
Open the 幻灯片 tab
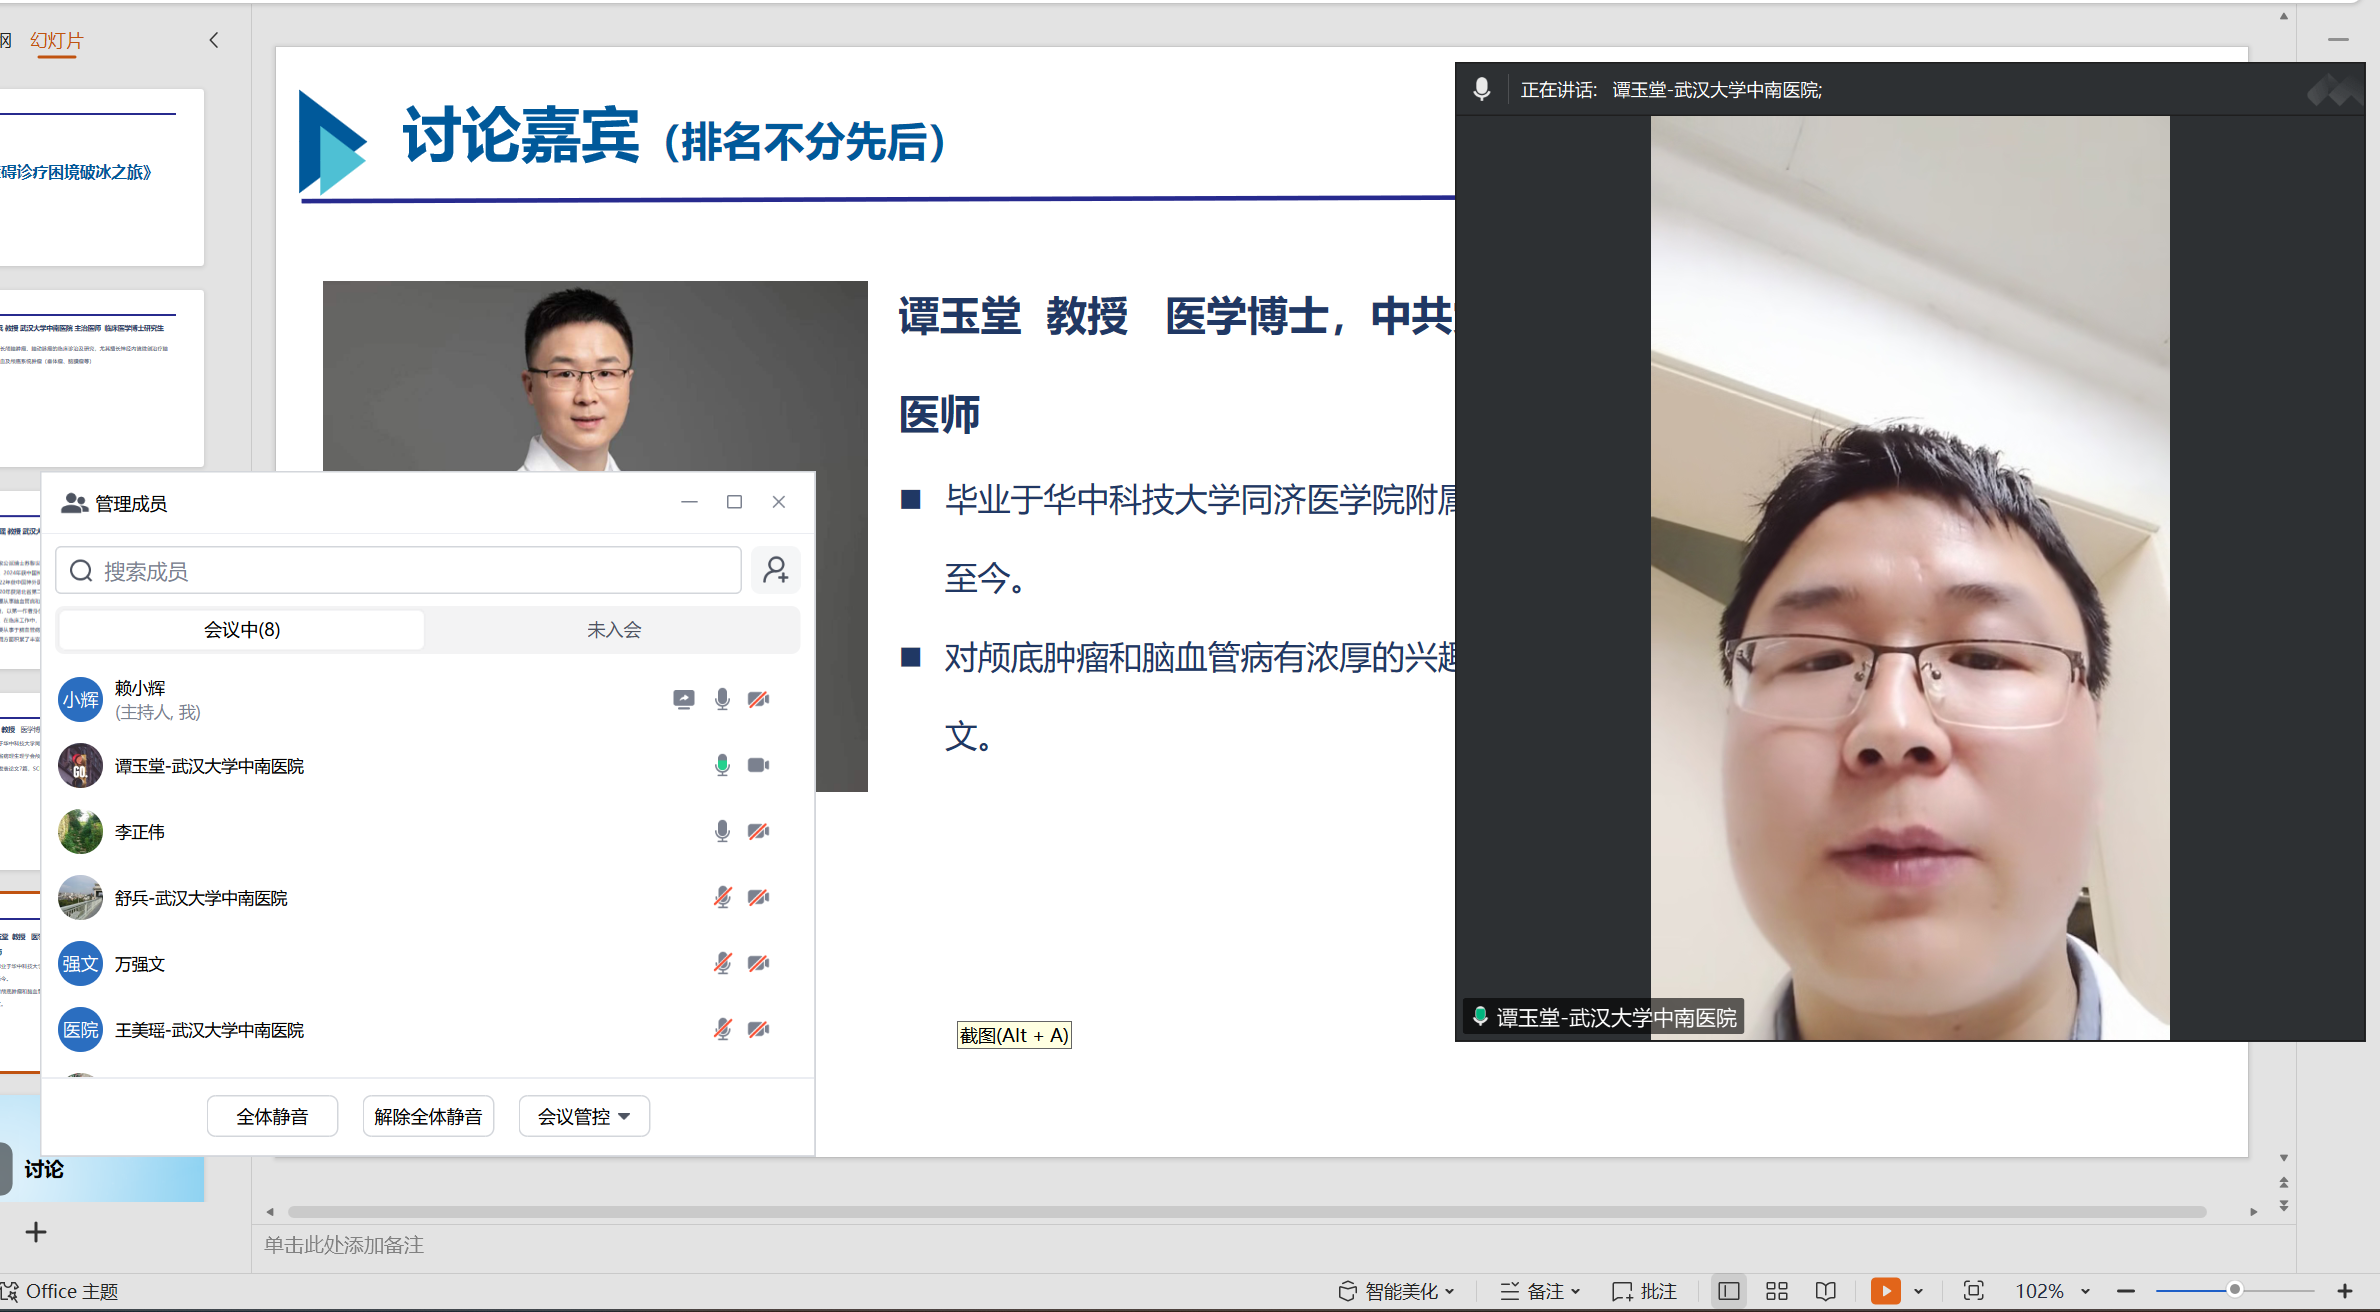pos(57,41)
